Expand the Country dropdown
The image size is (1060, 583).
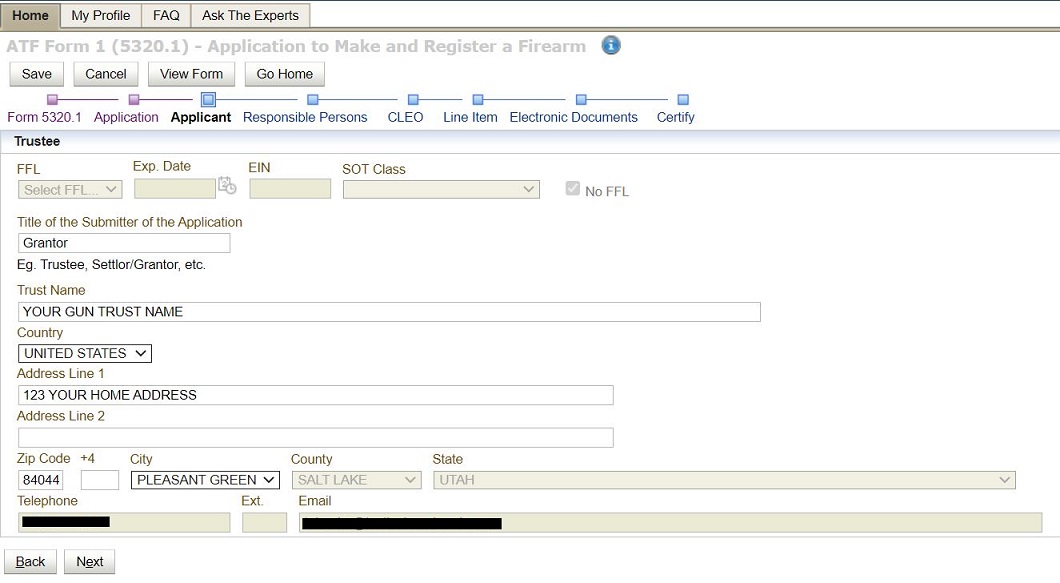click(x=84, y=353)
